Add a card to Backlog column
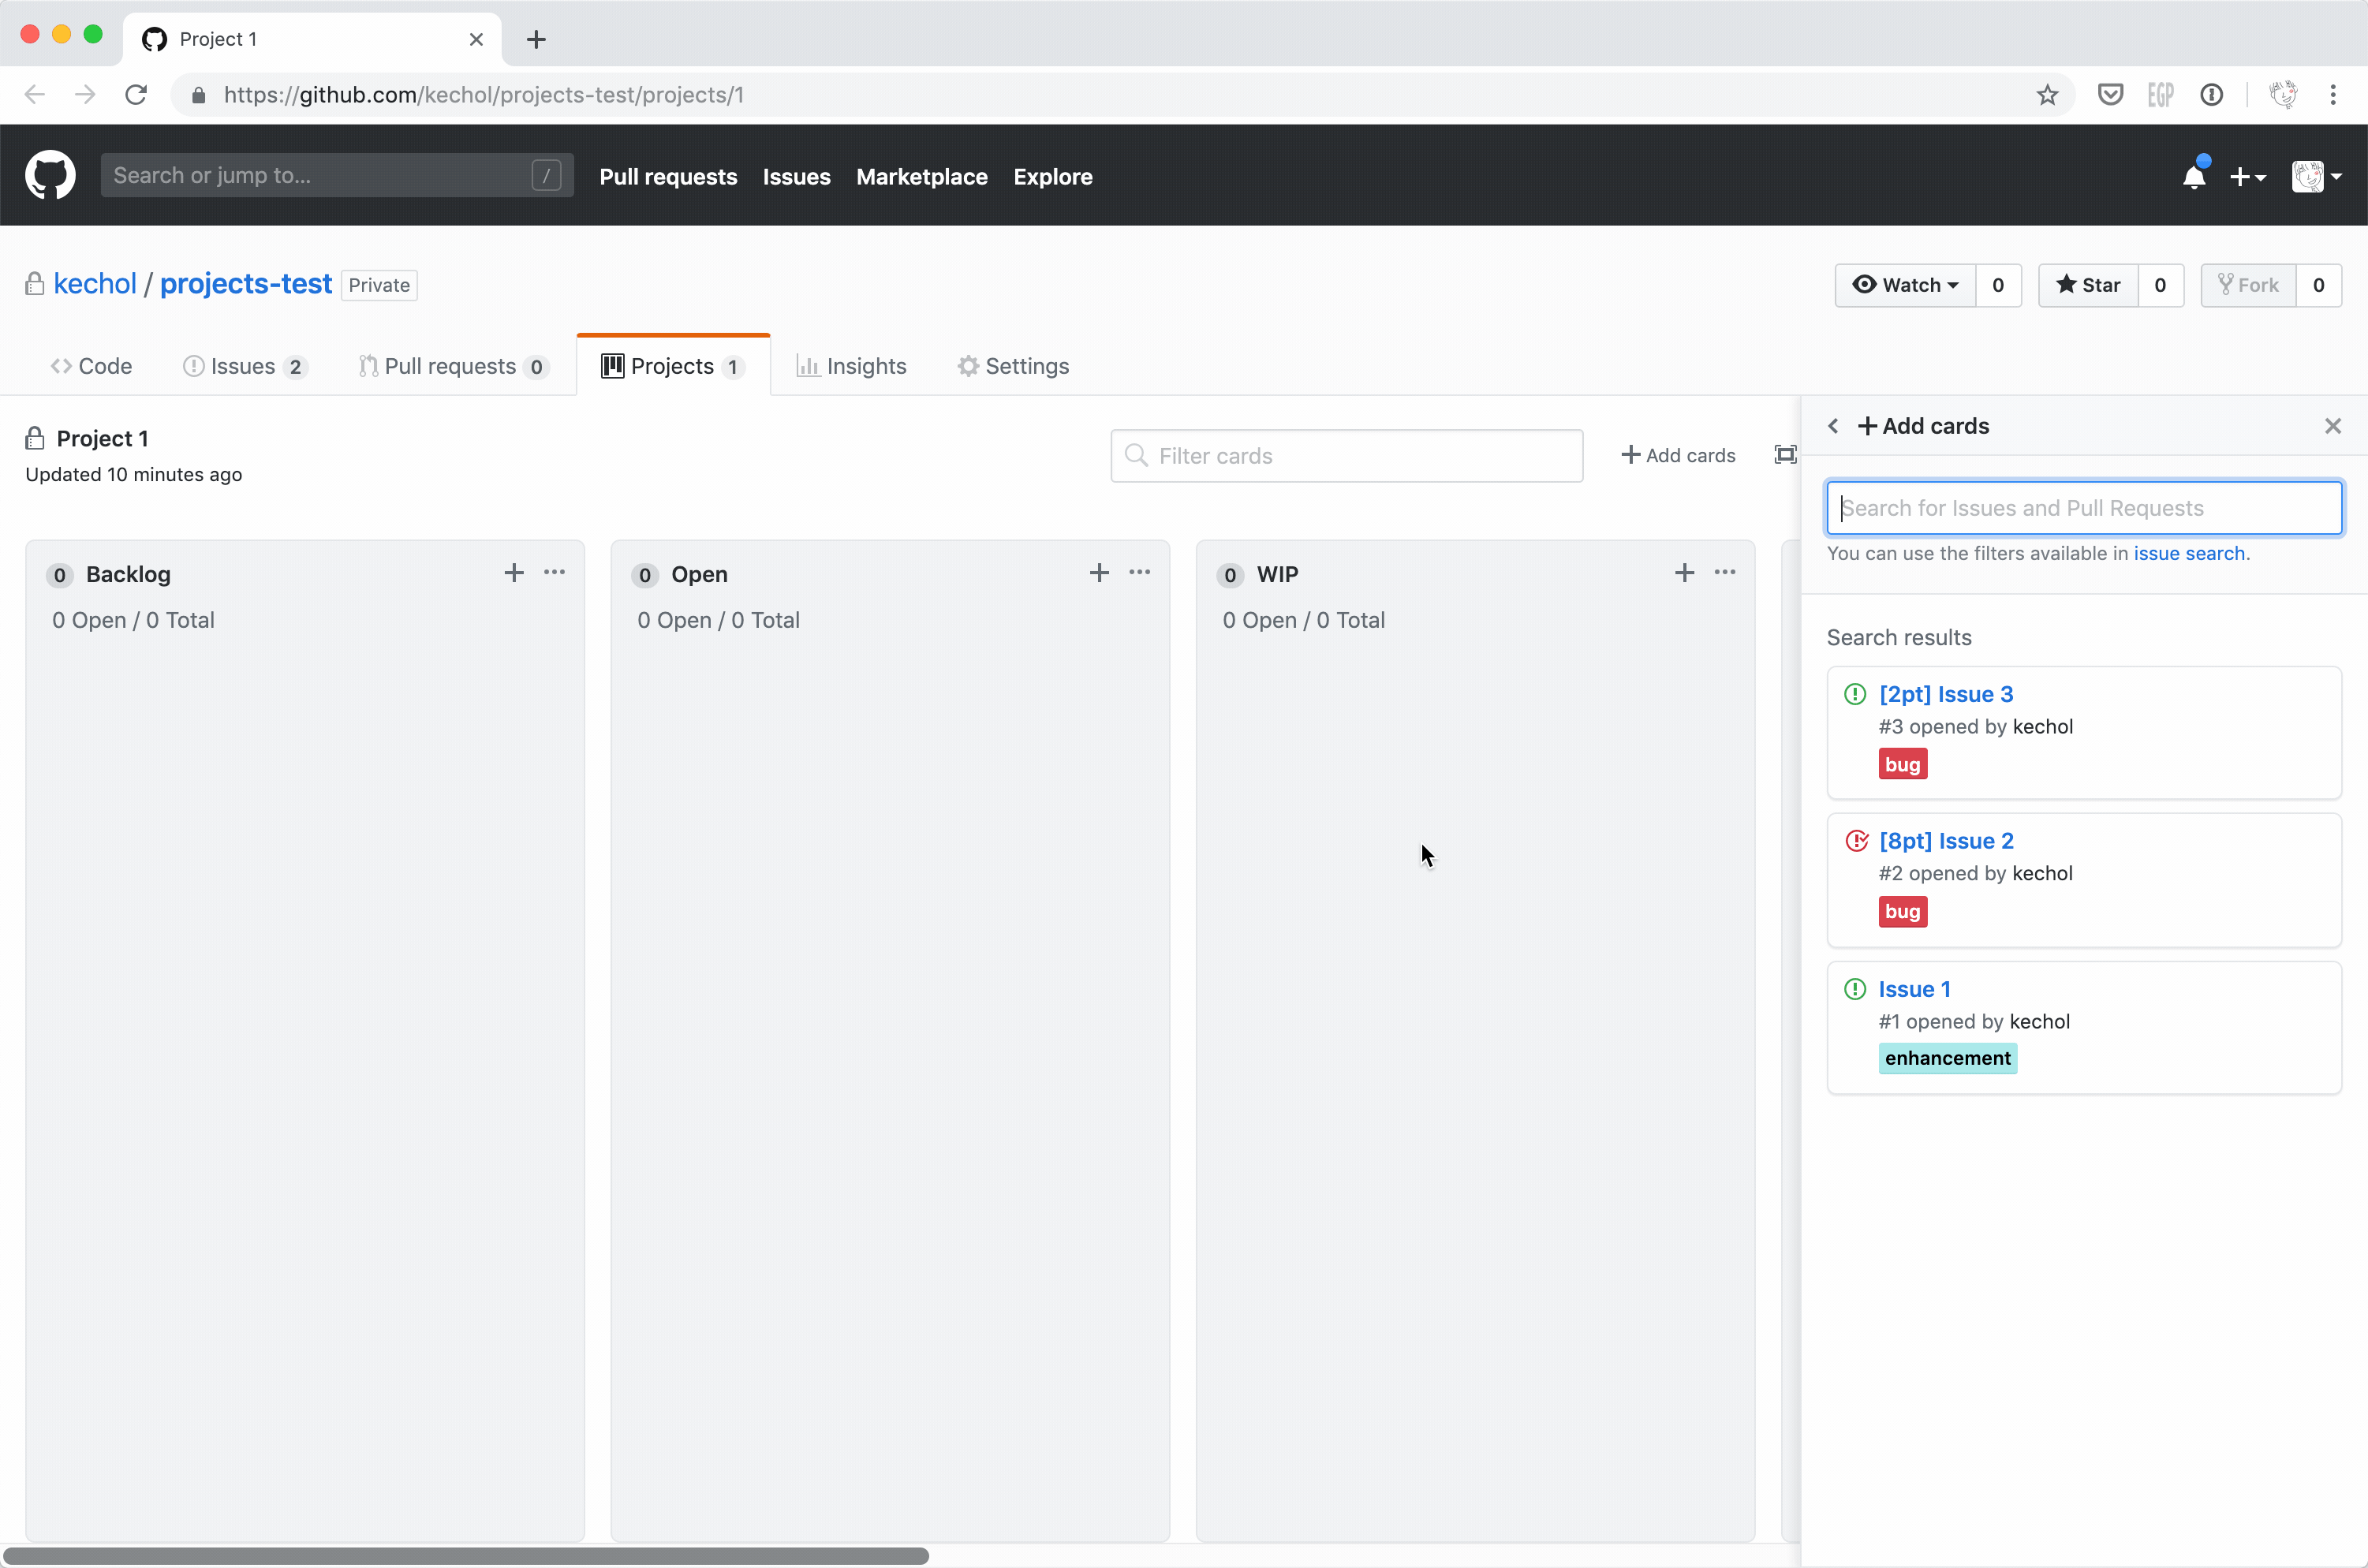 [513, 573]
